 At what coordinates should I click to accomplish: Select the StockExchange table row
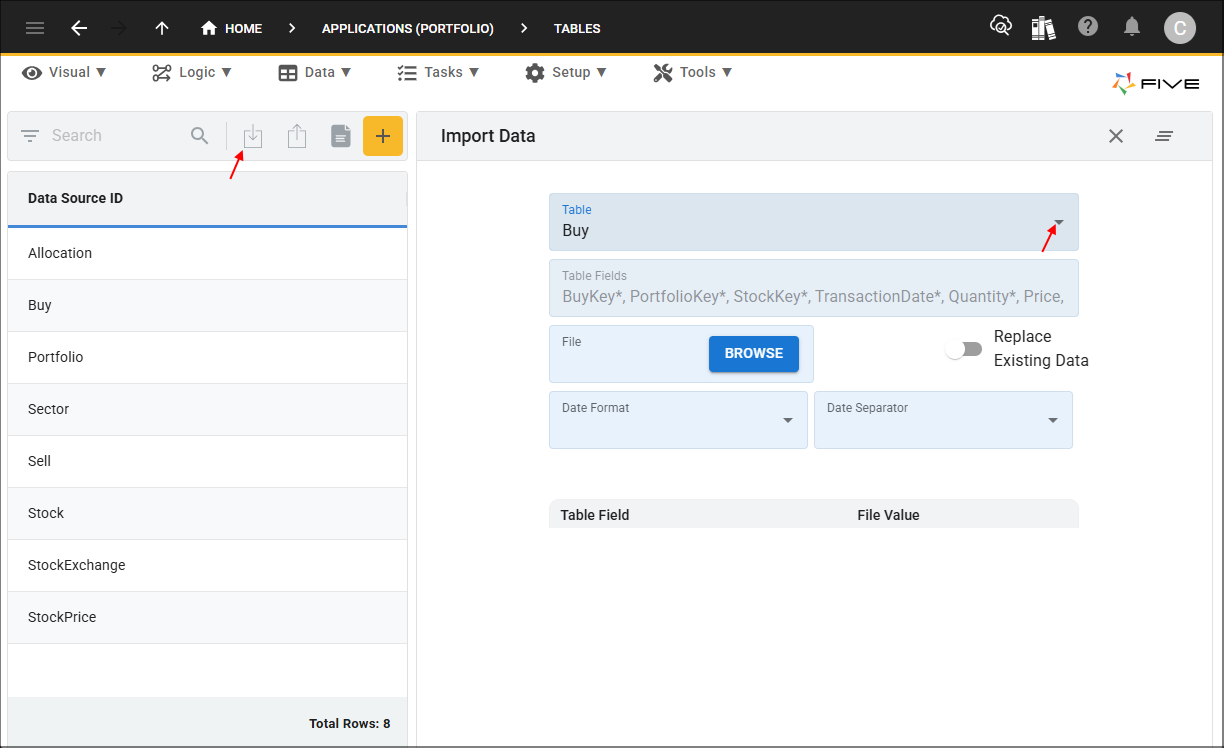(x=207, y=566)
